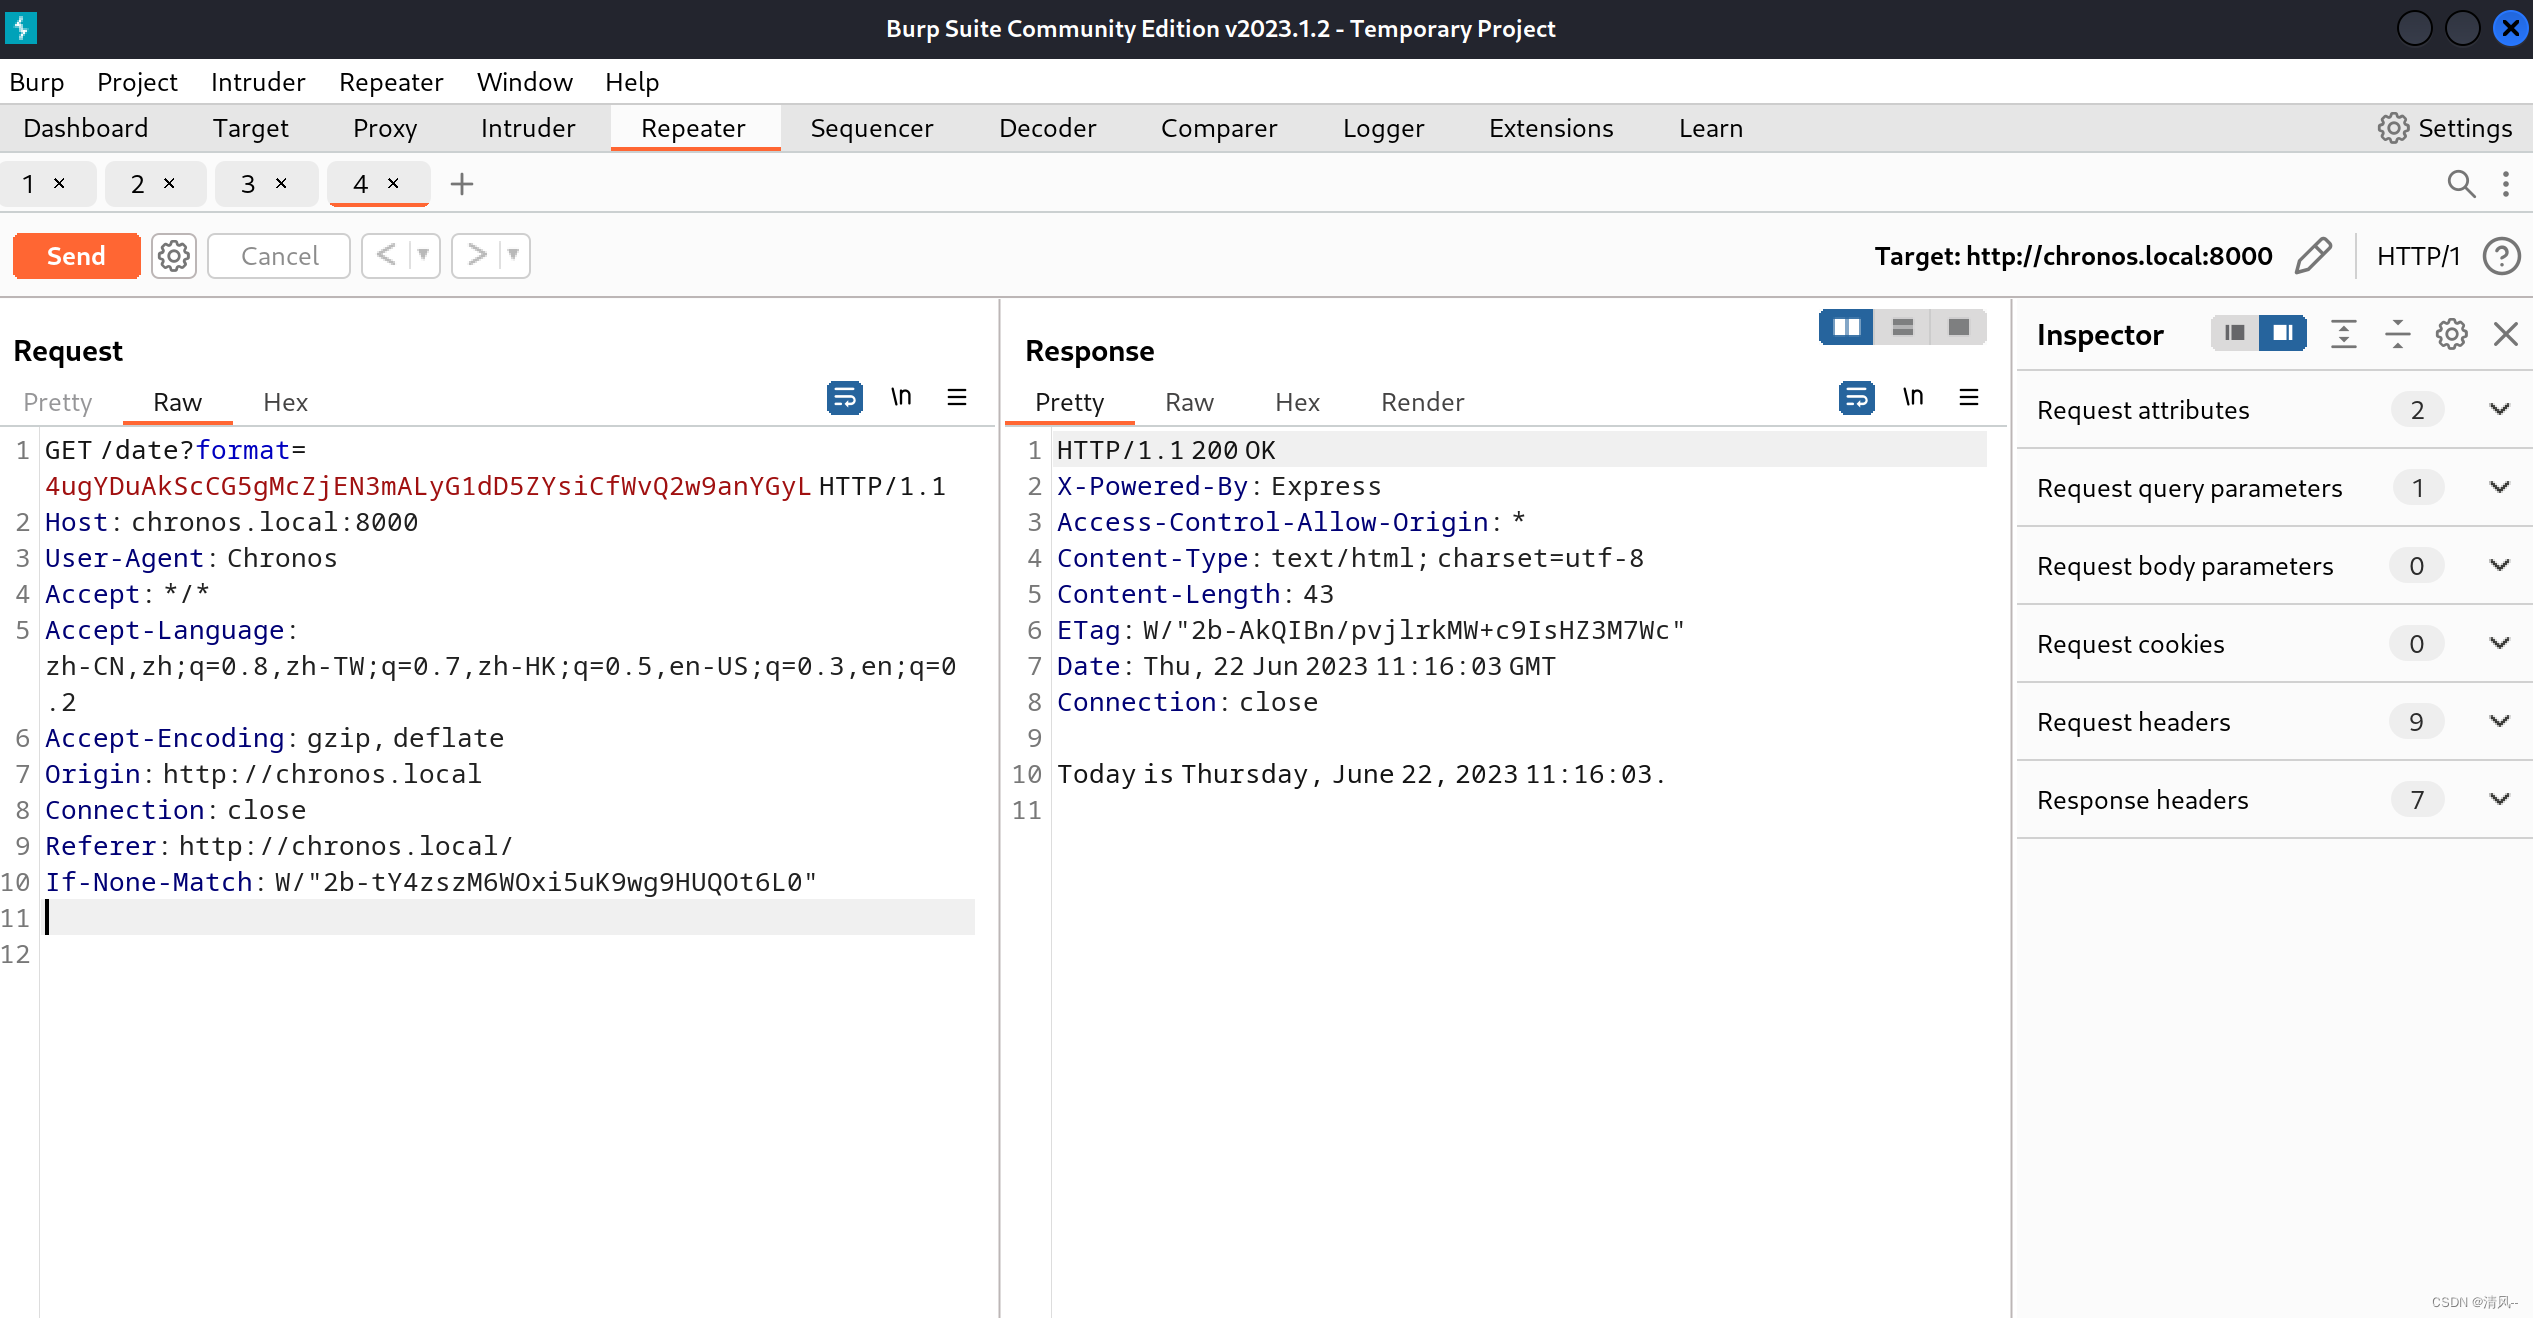Close Repeater tab 2
The image size is (2533, 1318).
coord(169,183)
